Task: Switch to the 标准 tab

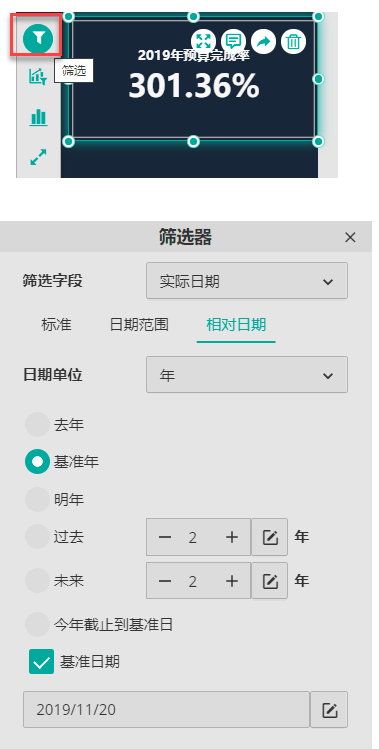Action: 56,325
